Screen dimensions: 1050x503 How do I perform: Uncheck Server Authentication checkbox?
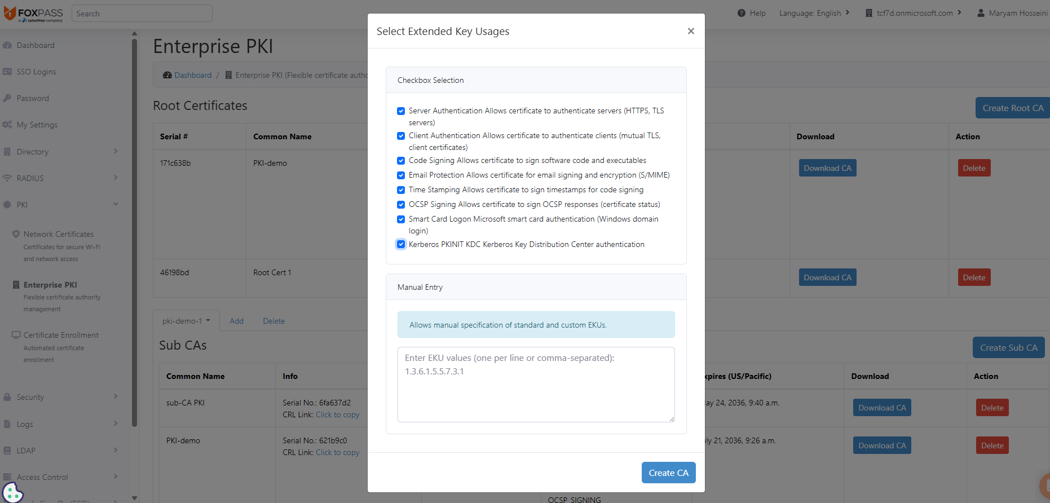401,111
